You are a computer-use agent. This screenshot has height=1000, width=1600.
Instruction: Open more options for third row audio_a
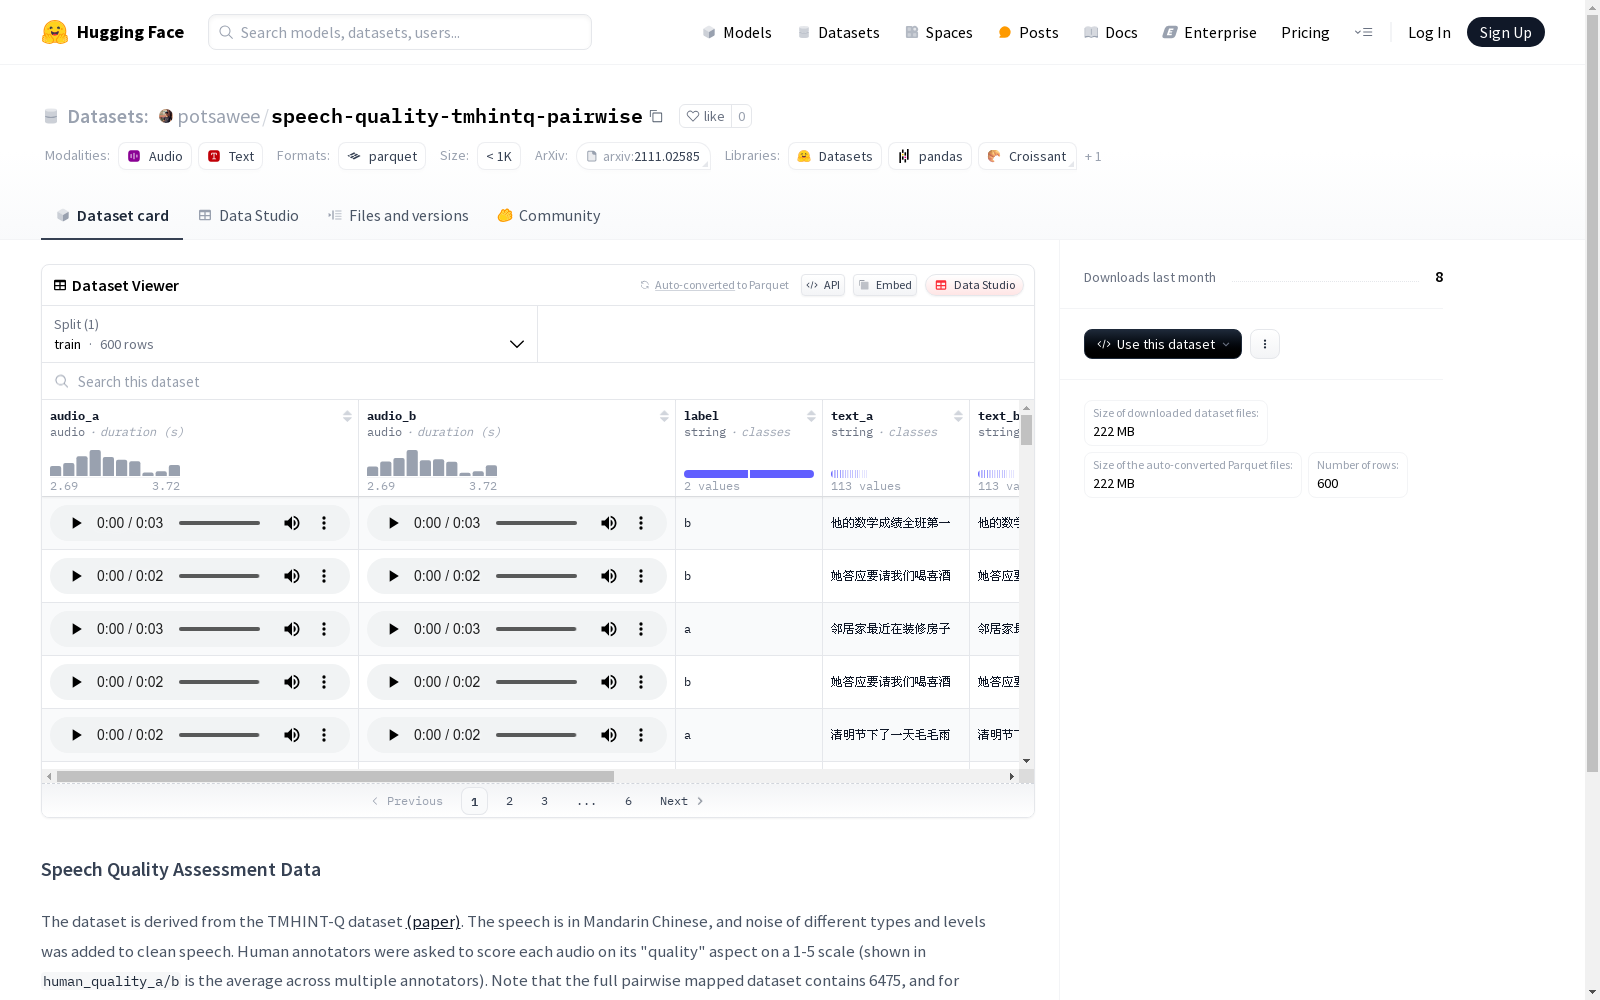tap(324, 629)
